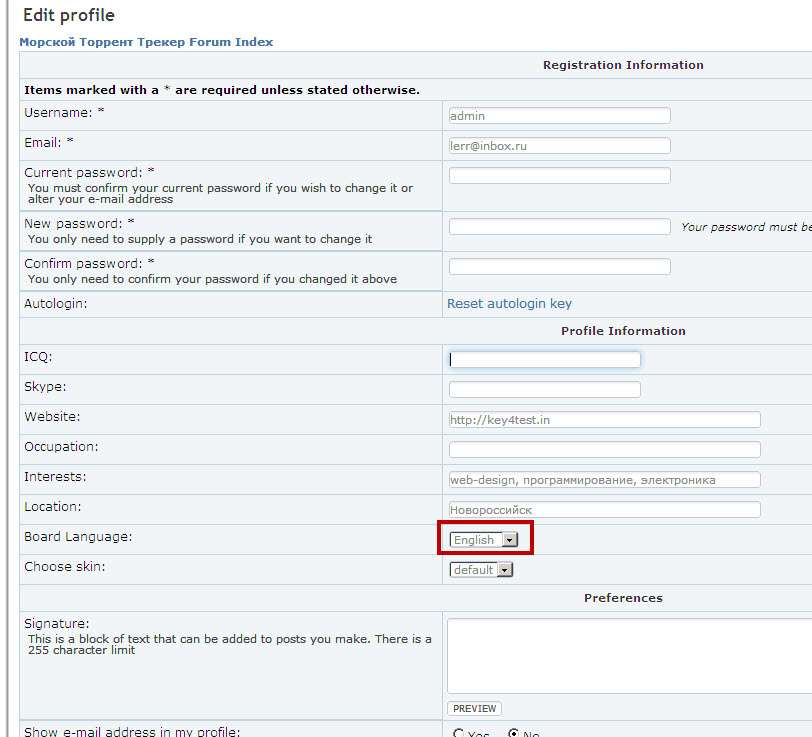
Task: Select No for showing e-mail address
Action: (514, 733)
